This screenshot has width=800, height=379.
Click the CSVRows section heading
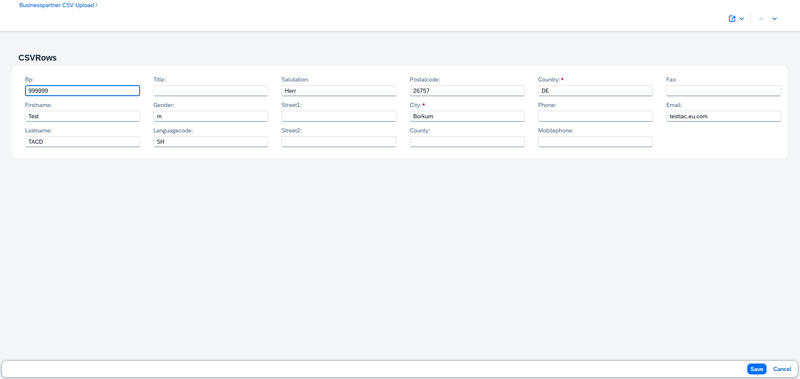coord(38,58)
